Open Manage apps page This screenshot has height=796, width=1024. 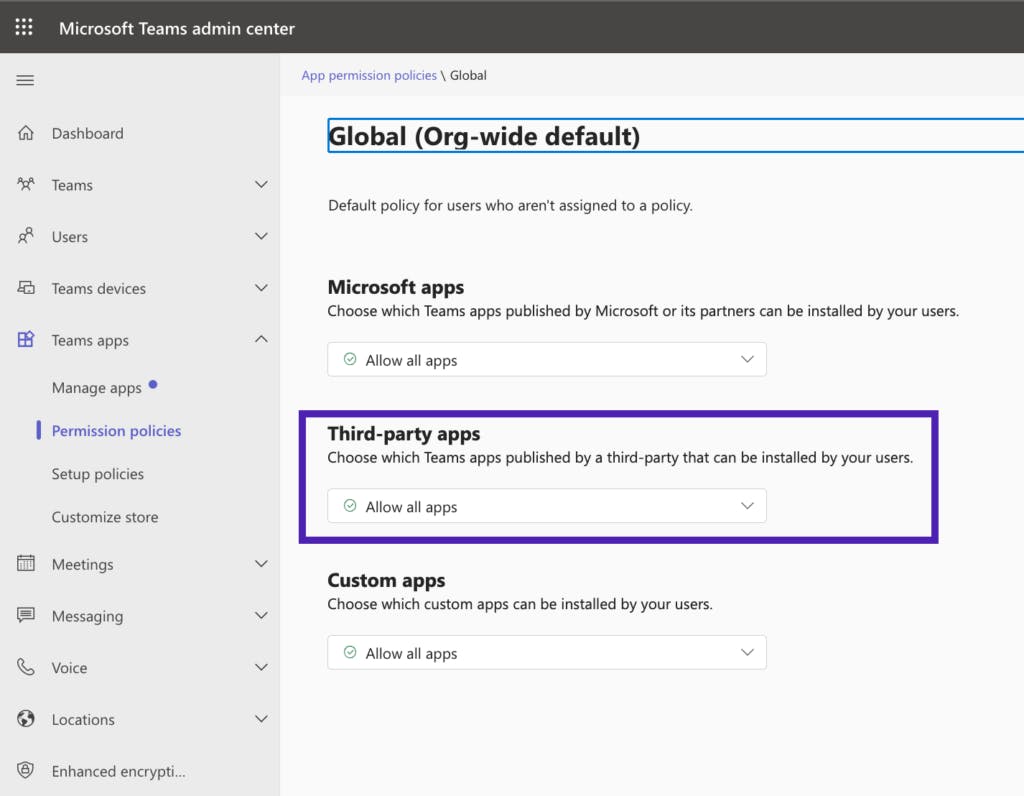pyautogui.click(x=97, y=388)
